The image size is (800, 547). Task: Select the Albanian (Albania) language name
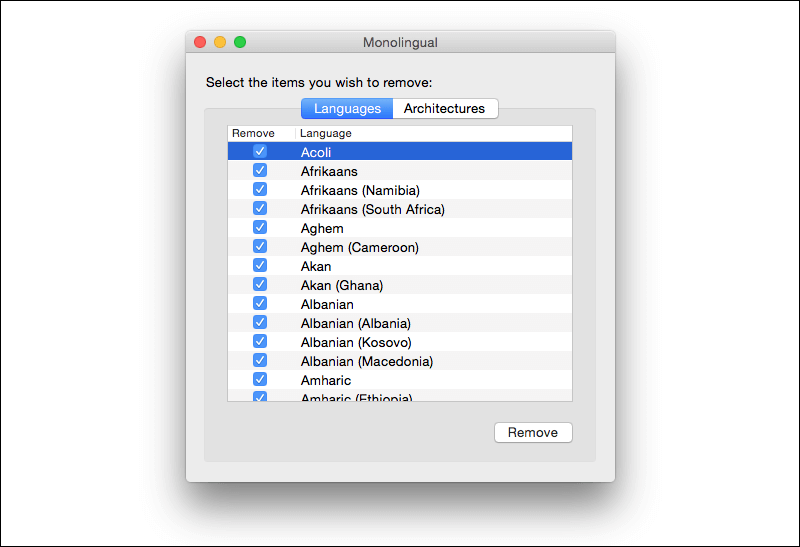(356, 324)
